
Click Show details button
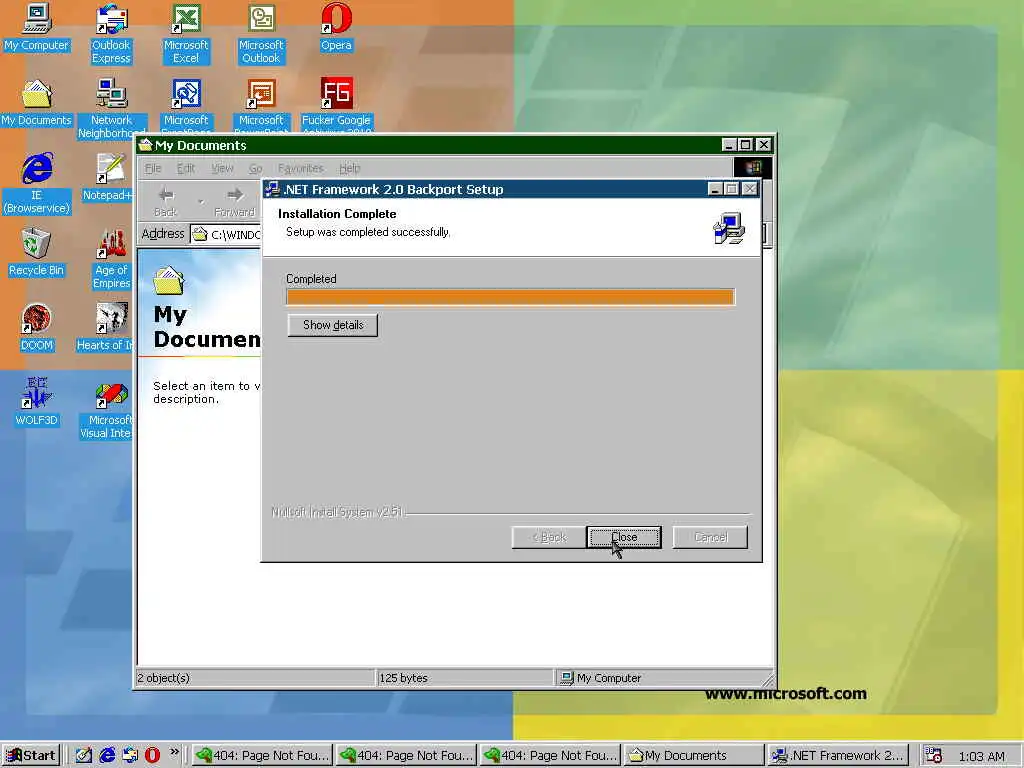click(x=332, y=325)
